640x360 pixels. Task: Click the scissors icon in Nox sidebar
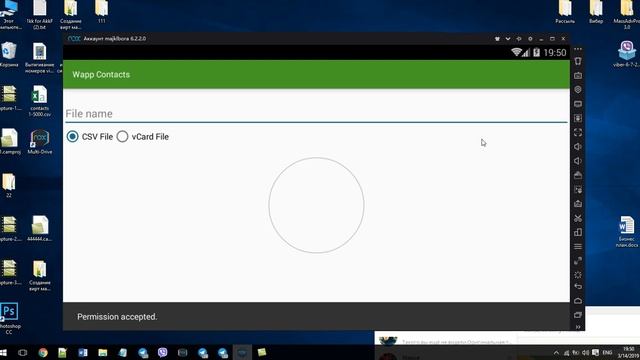pos(578,218)
